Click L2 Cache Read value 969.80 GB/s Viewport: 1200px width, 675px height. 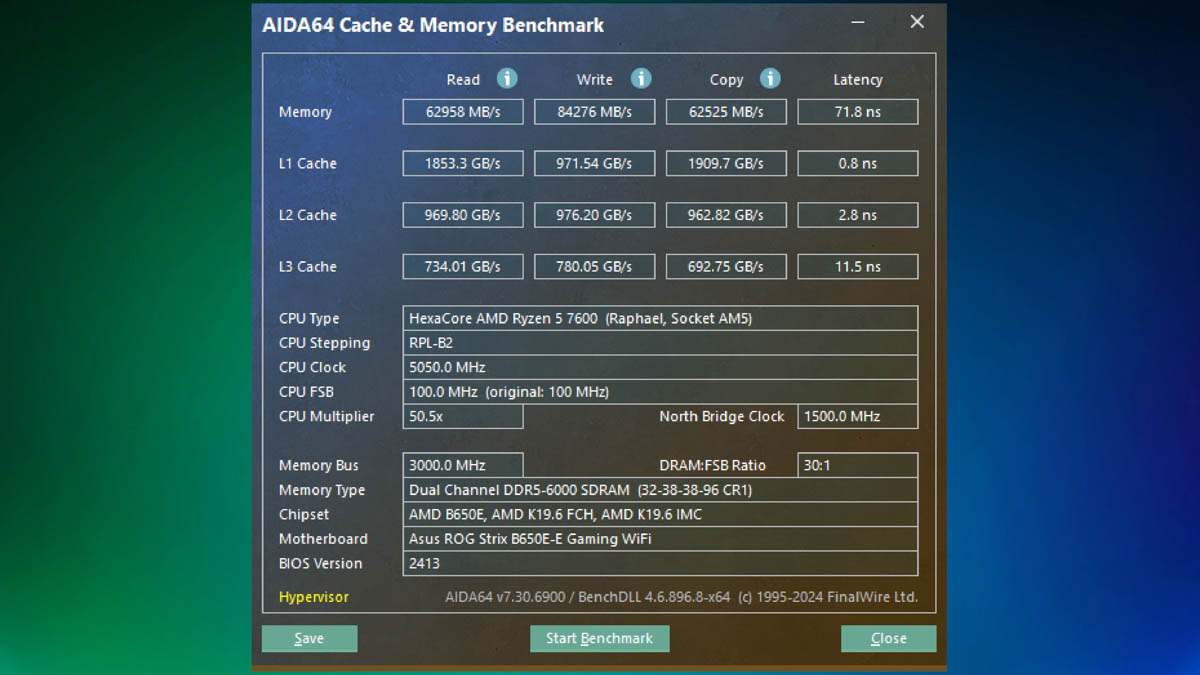pyautogui.click(x=463, y=215)
